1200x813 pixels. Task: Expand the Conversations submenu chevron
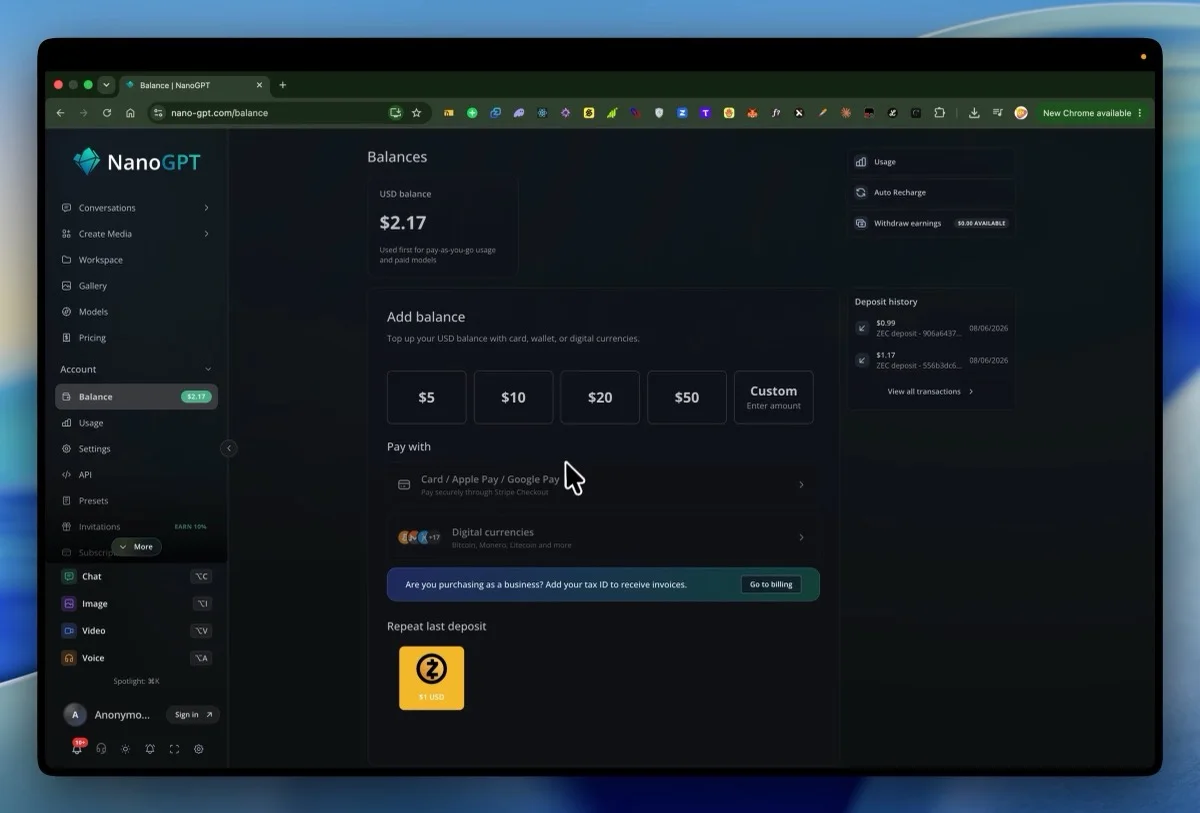207,208
